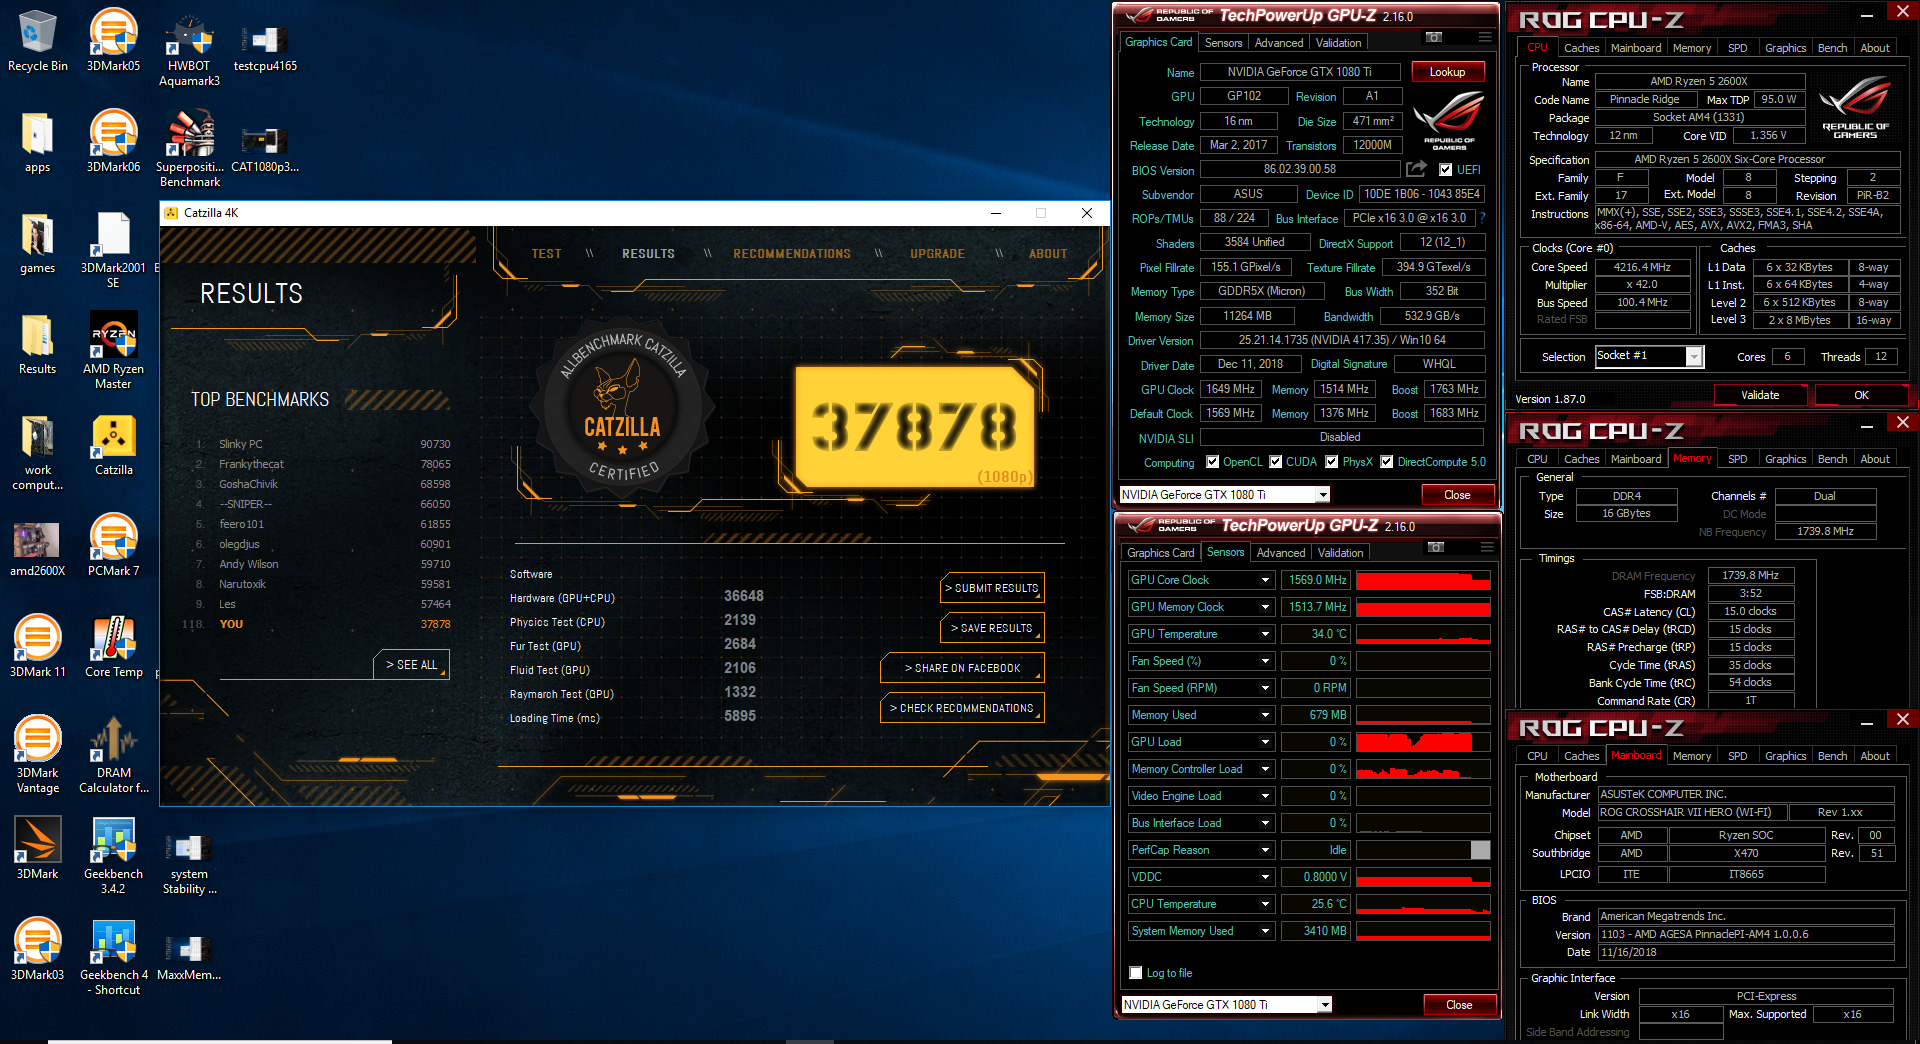Image resolution: width=1920 pixels, height=1044 pixels.
Task: Launch 3DMark06 desktop shortcut
Action: tap(113, 142)
